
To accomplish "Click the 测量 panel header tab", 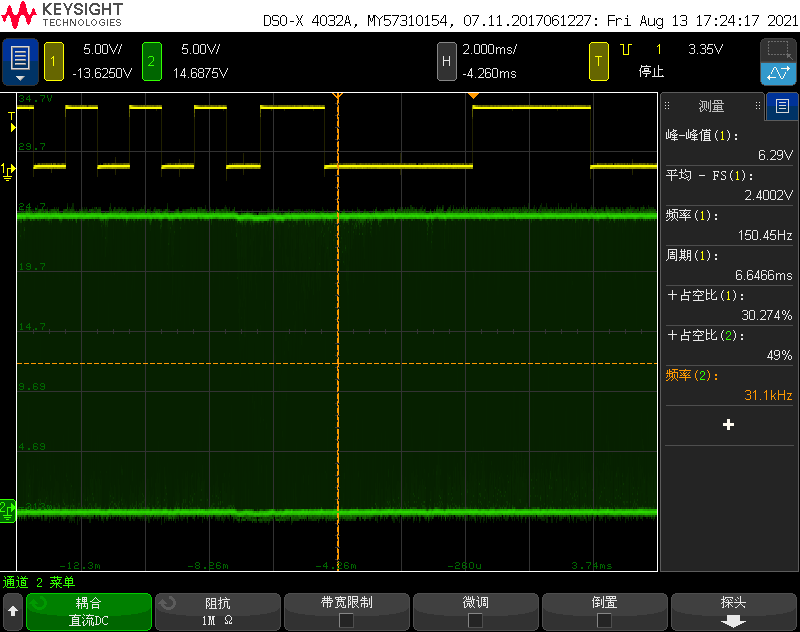I will coord(712,106).
